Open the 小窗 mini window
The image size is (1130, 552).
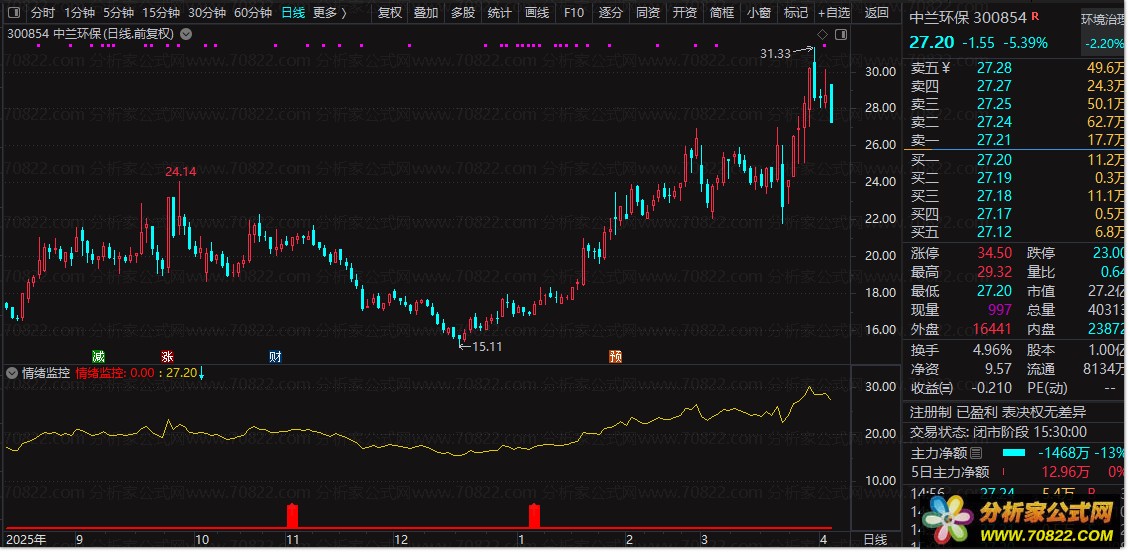pos(758,12)
